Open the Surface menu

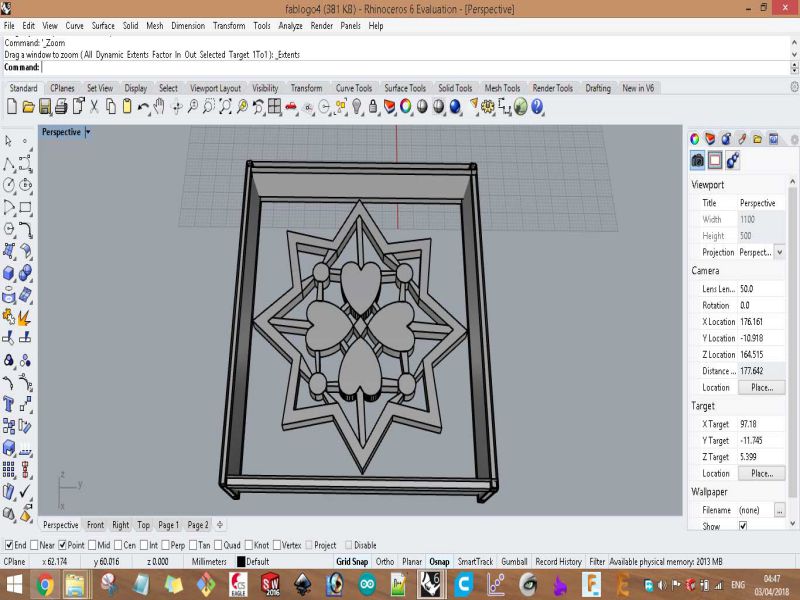pyautogui.click(x=103, y=26)
